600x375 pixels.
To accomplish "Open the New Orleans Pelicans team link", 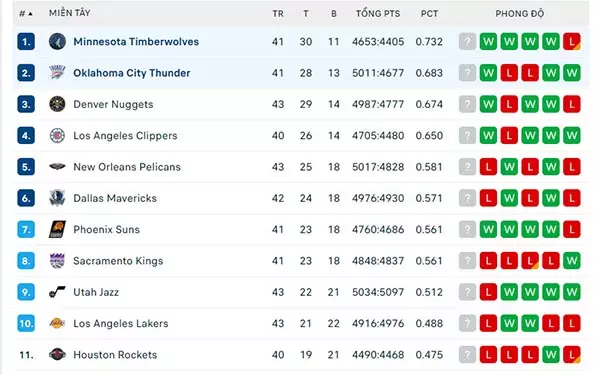I will 127,167.
